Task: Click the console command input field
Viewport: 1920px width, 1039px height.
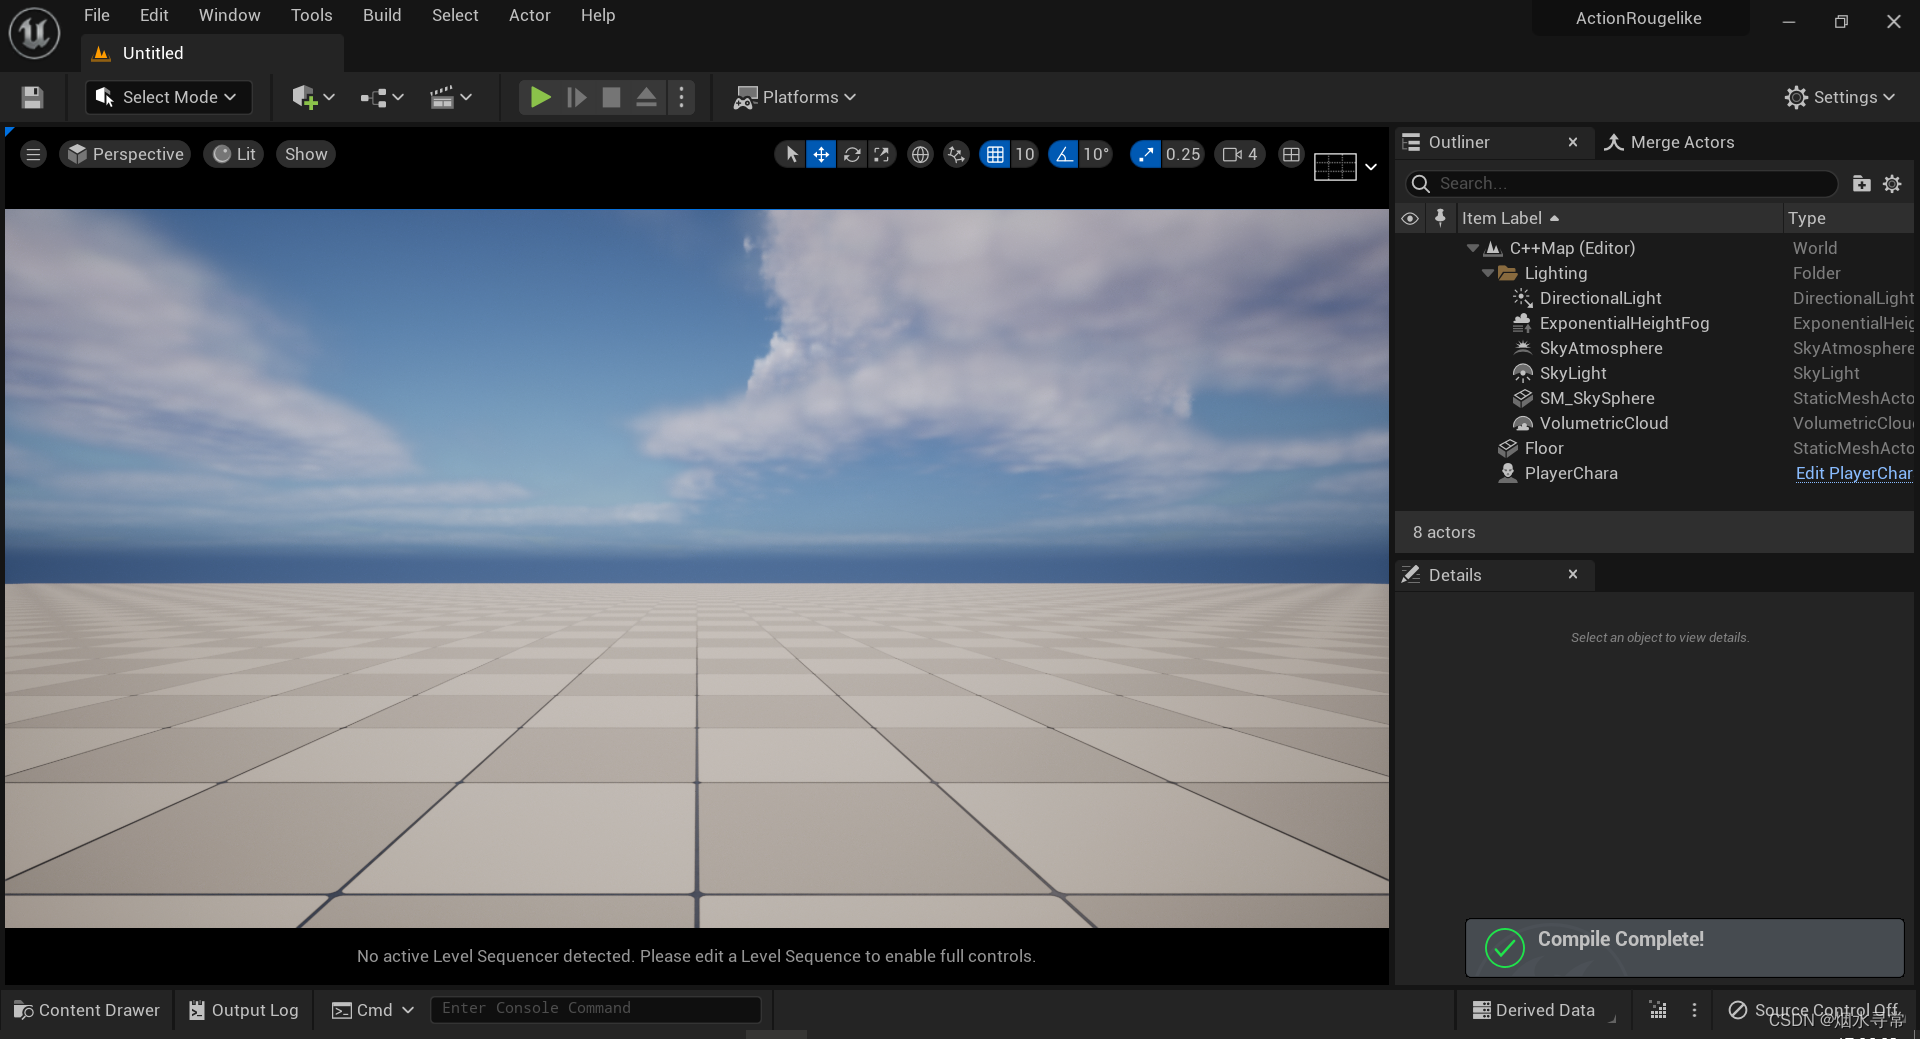Action: pos(595,1009)
